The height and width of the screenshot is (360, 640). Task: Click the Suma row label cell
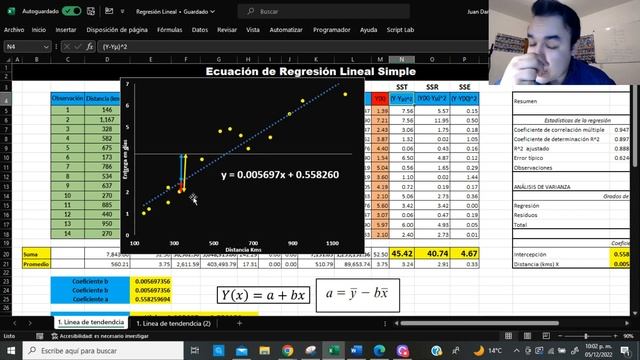coord(36,254)
